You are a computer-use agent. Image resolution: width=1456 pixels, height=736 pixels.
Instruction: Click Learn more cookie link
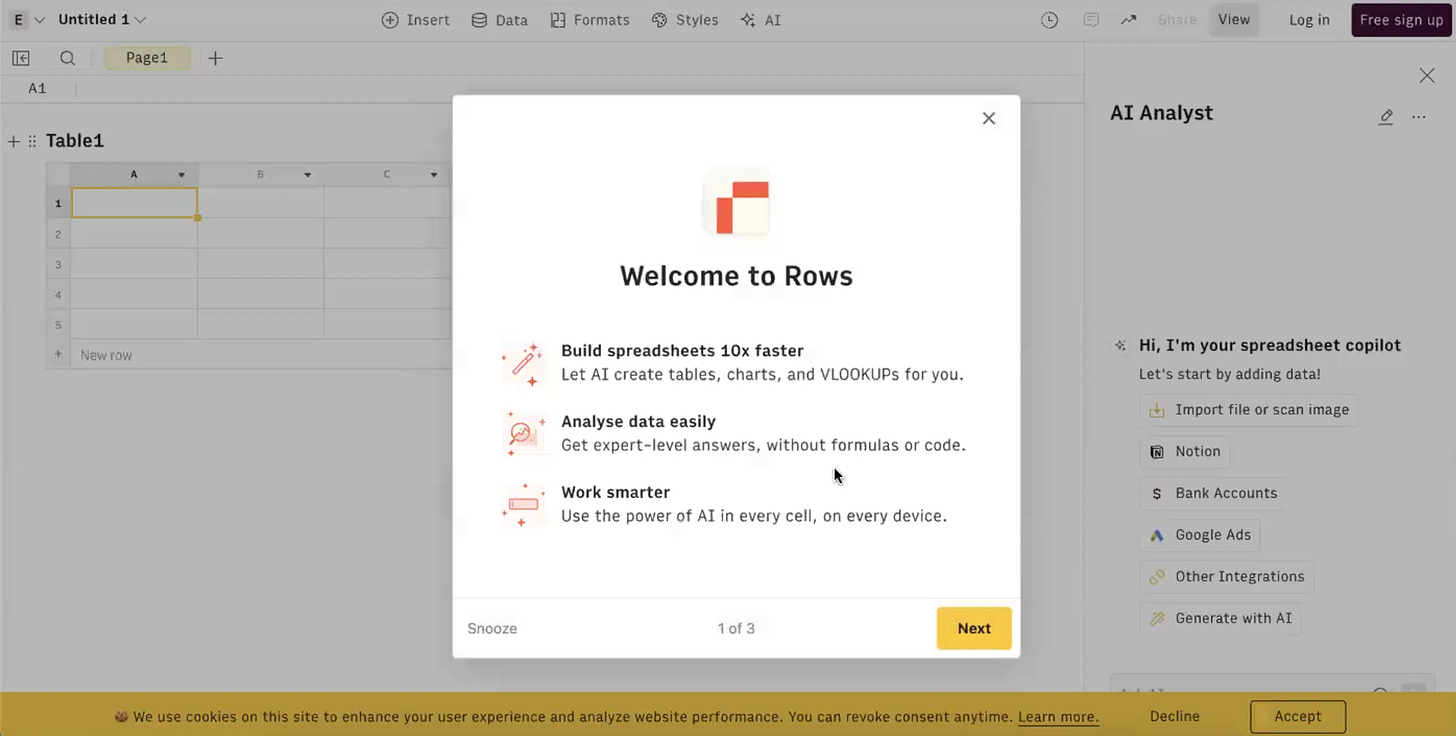pos(1058,717)
